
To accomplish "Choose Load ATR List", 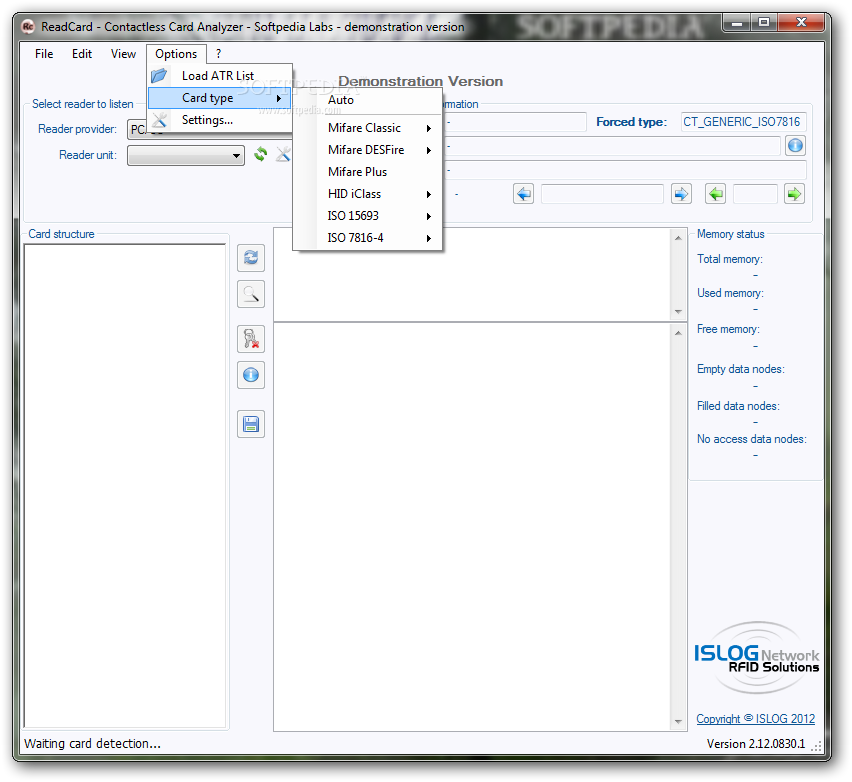I will pyautogui.click(x=220, y=76).
